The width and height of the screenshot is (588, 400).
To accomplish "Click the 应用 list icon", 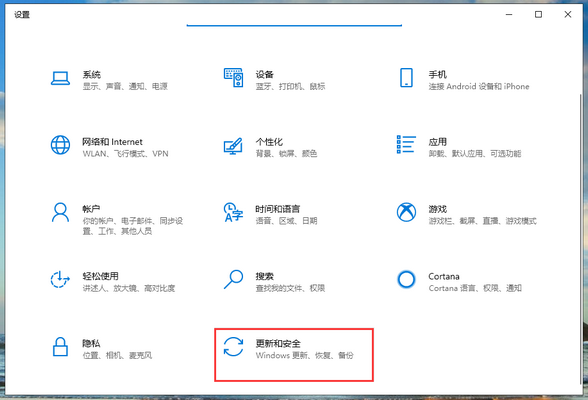I will point(406,145).
